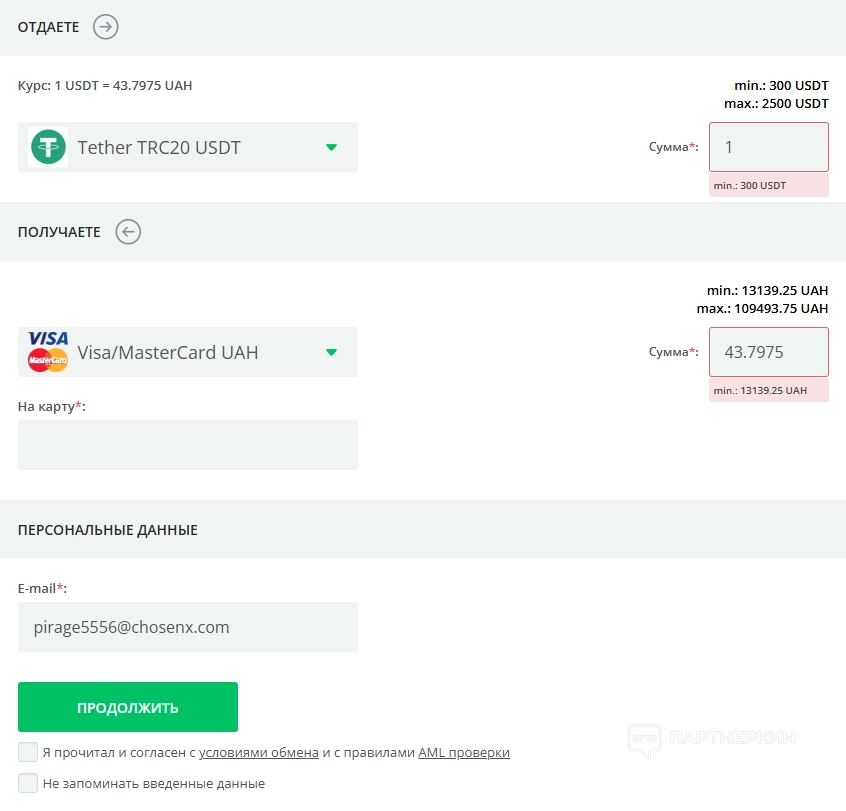This screenshot has width=846, height=811.
Task: Expand the Tether TRC20 USDT dropdown arrow
Action: point(332,148)
